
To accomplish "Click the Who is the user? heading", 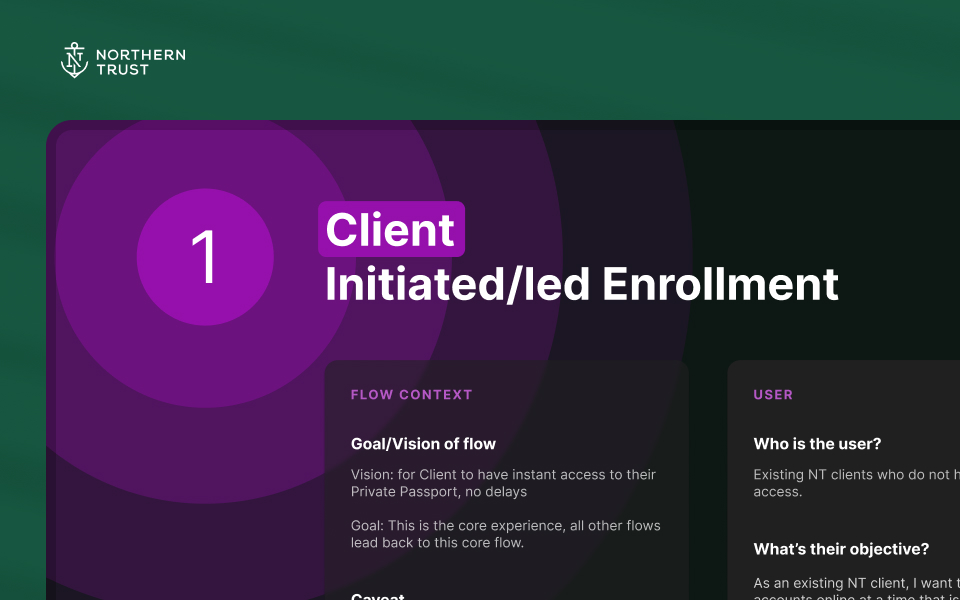I will [817, 444].
